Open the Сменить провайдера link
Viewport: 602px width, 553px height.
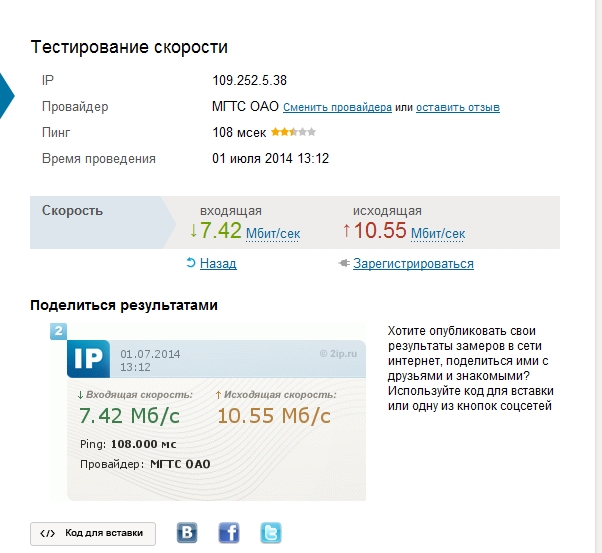coord(337,107)
